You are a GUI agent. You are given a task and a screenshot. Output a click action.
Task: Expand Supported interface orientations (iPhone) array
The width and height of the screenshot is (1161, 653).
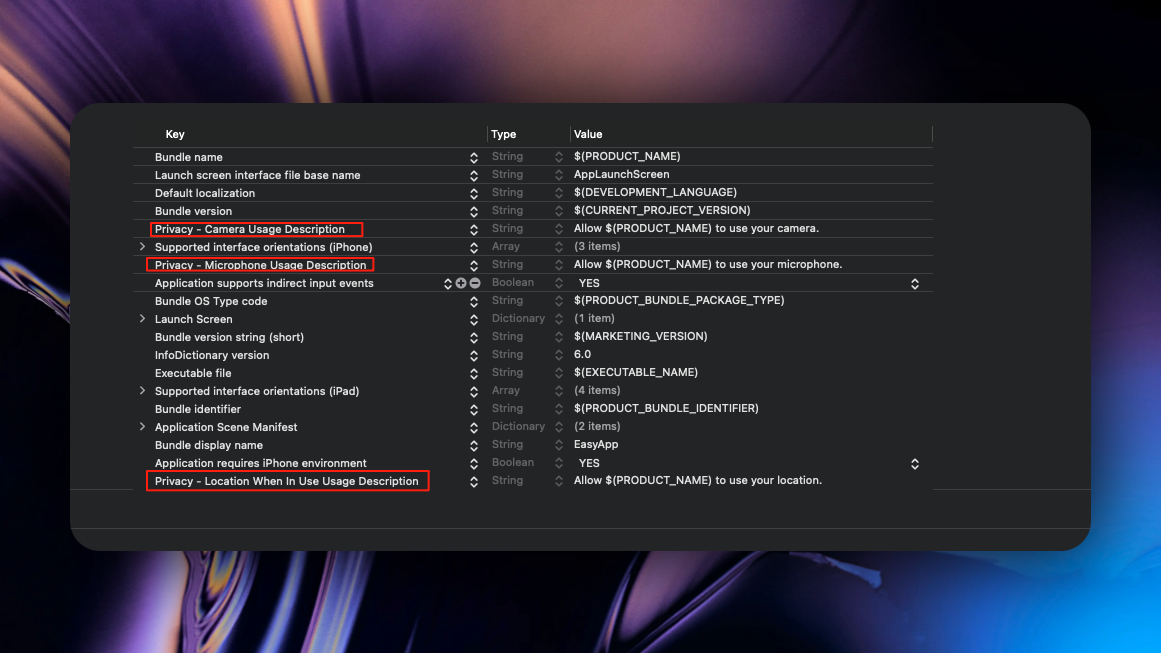click(142, 247)
